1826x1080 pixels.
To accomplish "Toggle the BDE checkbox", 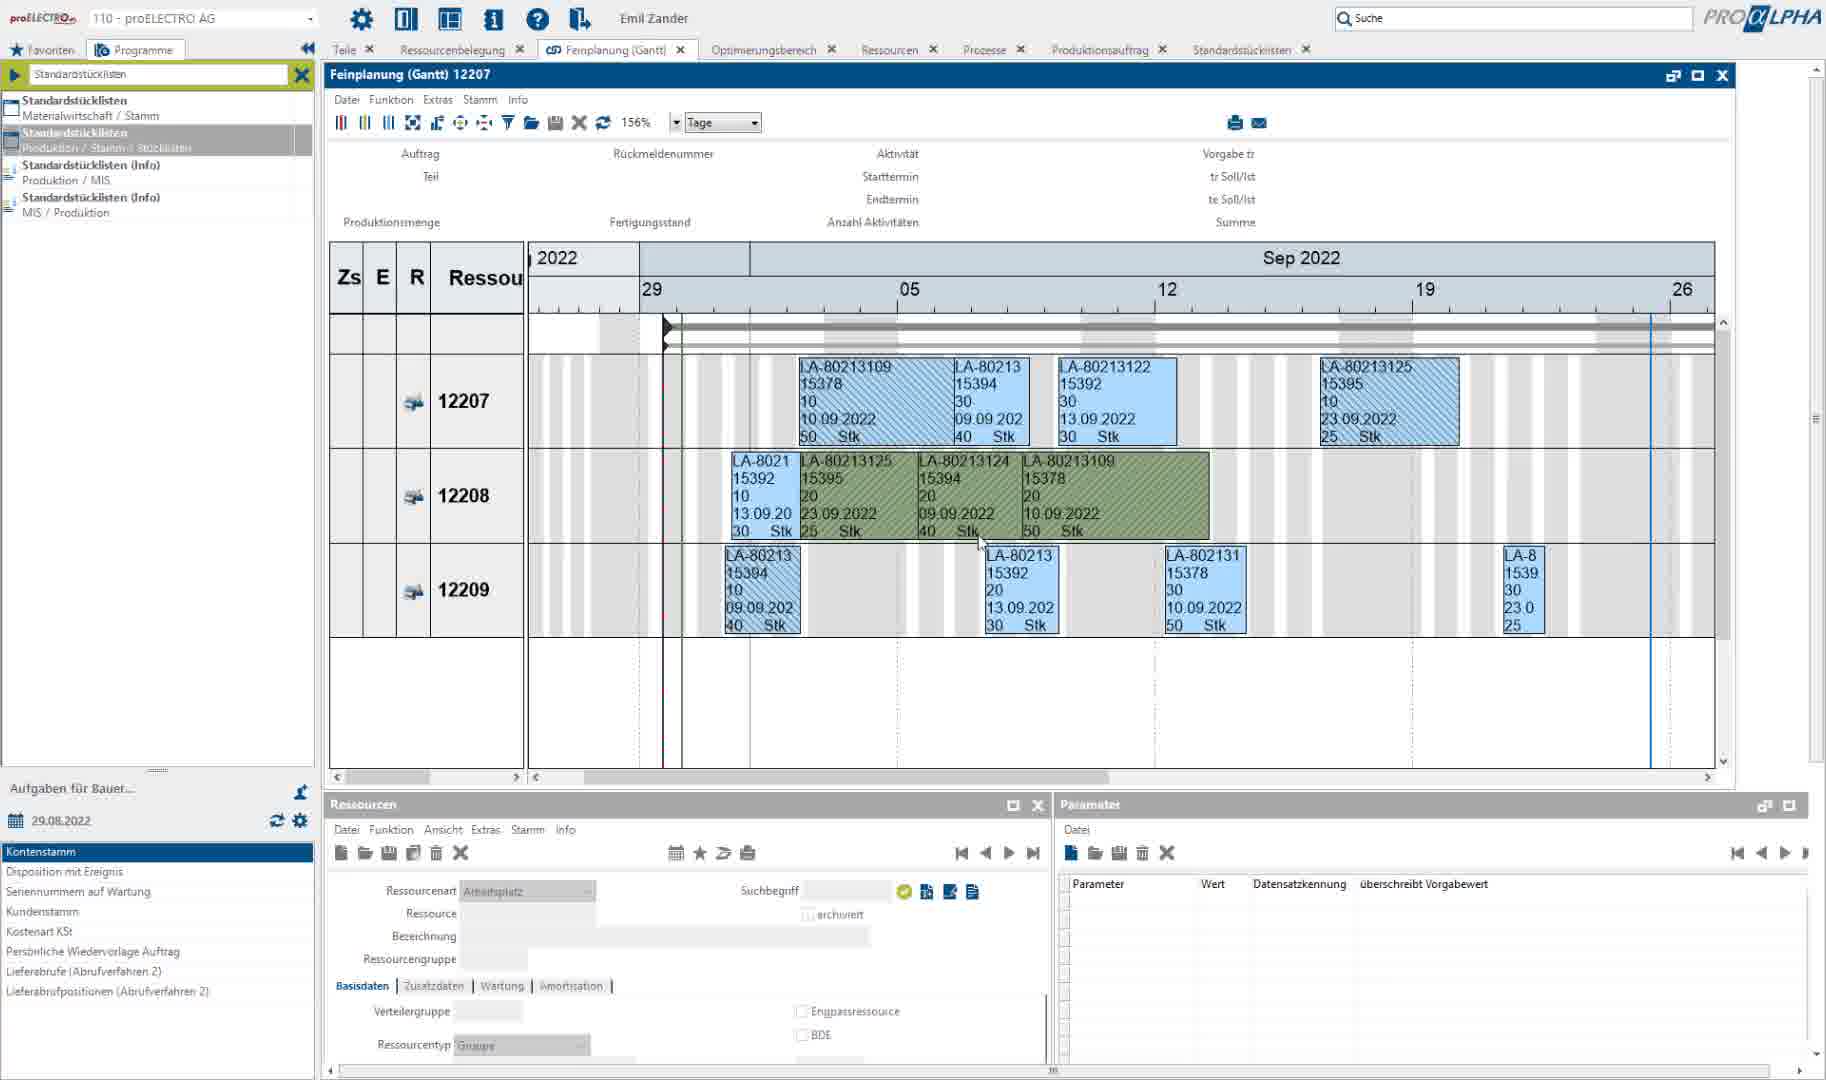I will (x=802, y=1035).
